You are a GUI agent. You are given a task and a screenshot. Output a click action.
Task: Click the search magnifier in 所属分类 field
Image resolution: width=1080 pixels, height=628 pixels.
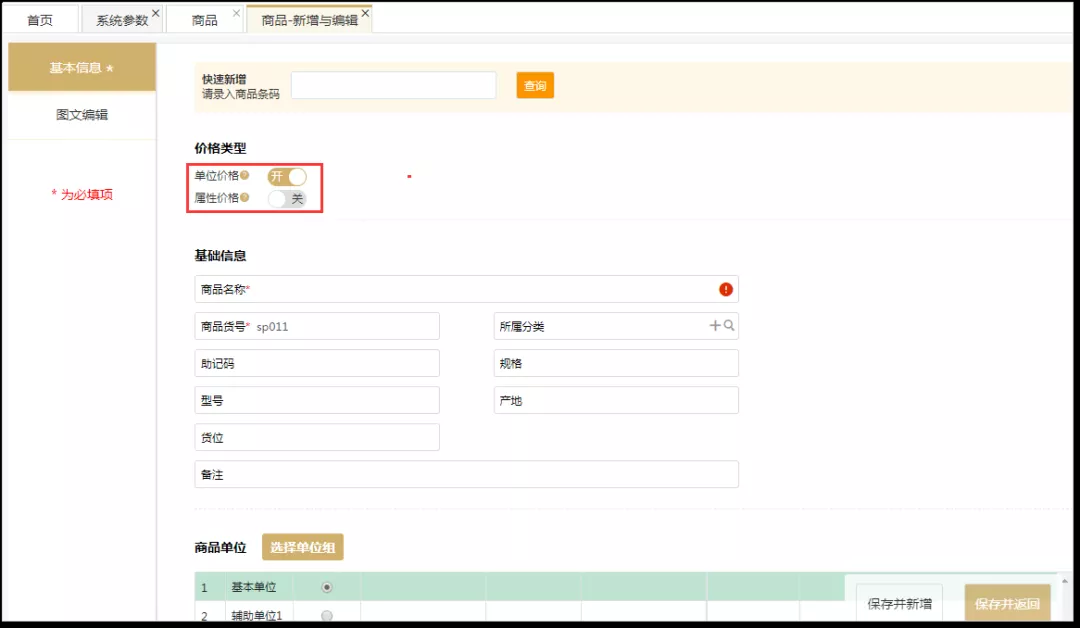[729, 326]
